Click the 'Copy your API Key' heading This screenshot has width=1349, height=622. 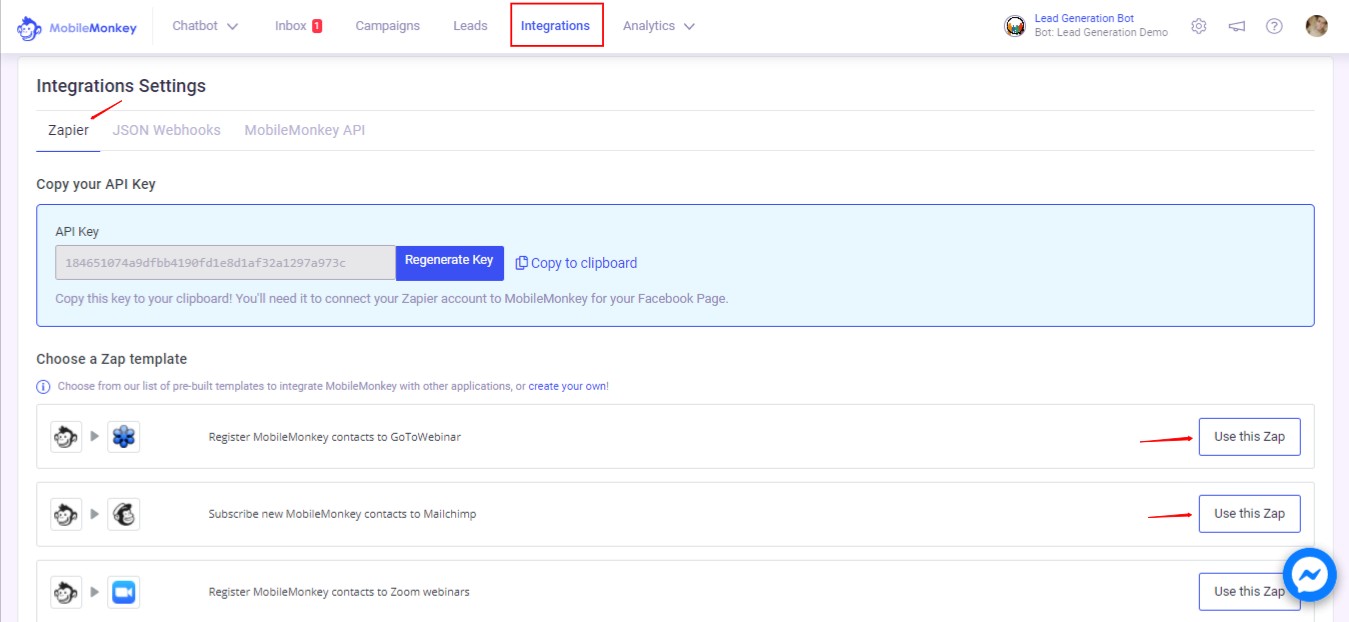[x=96, y=184]
